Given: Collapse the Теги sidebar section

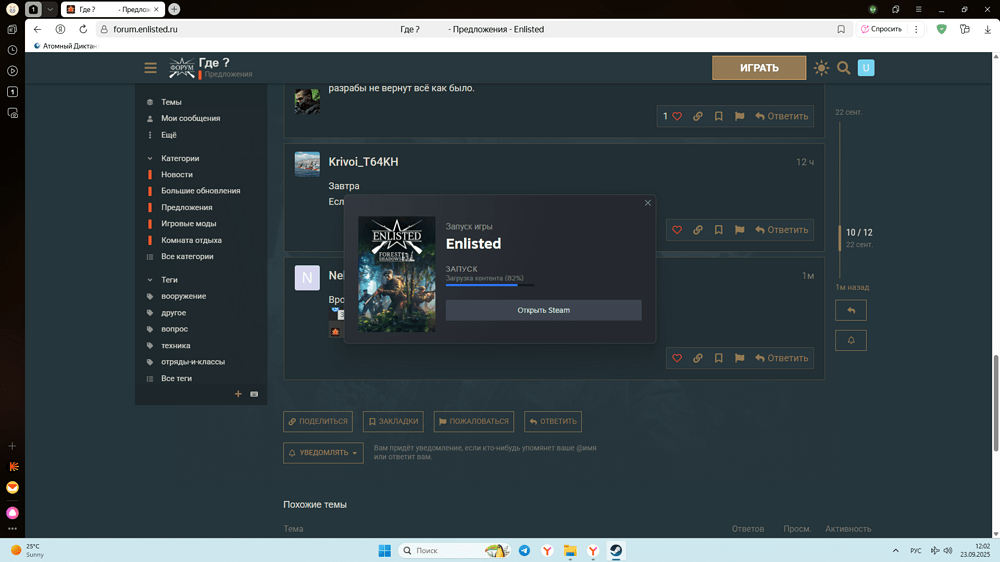Looking at the screenshot, I should 150,280.
